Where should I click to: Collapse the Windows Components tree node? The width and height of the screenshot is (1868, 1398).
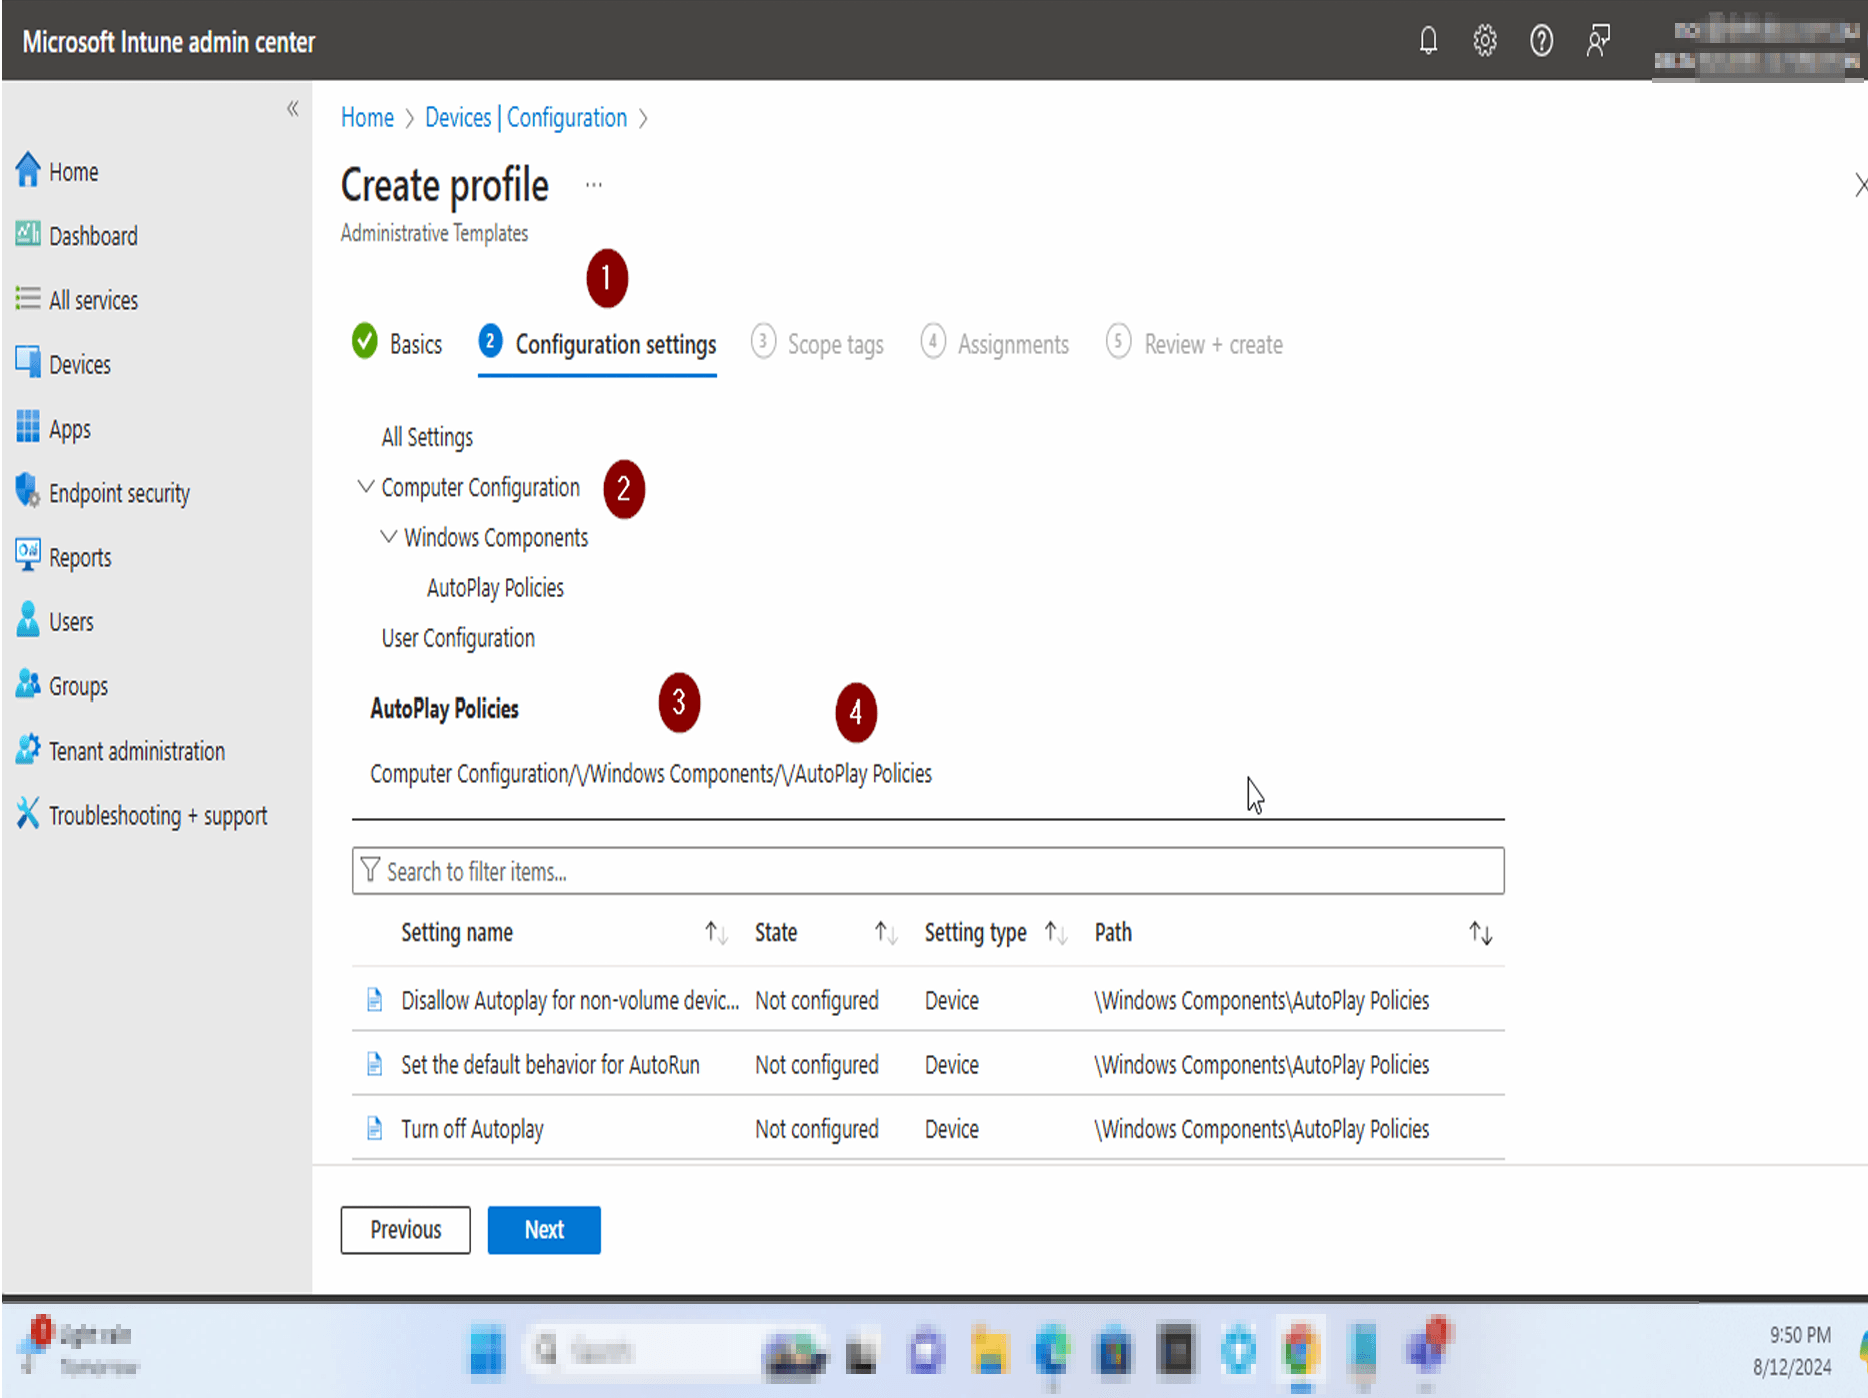(389, 536)
